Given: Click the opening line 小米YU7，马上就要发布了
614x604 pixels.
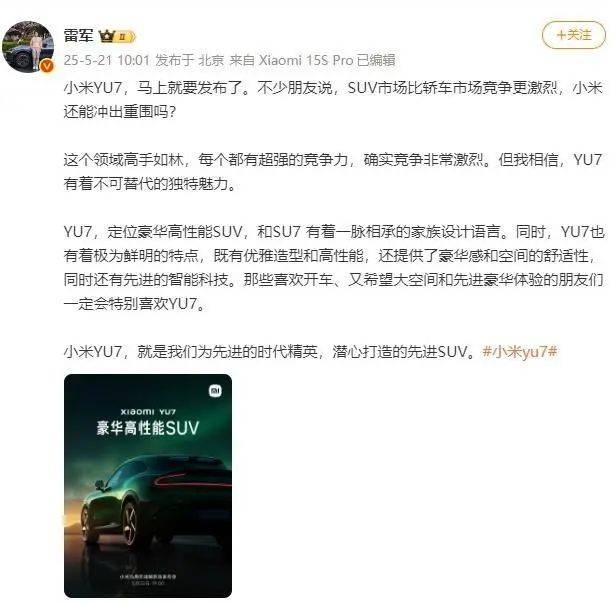Looking at the screenshot, I should 156,88.
